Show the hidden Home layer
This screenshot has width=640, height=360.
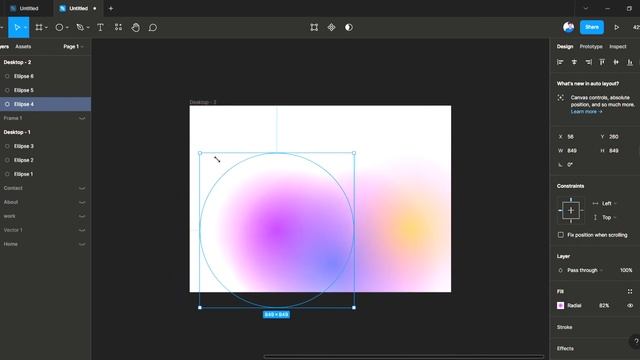point(82,244)
